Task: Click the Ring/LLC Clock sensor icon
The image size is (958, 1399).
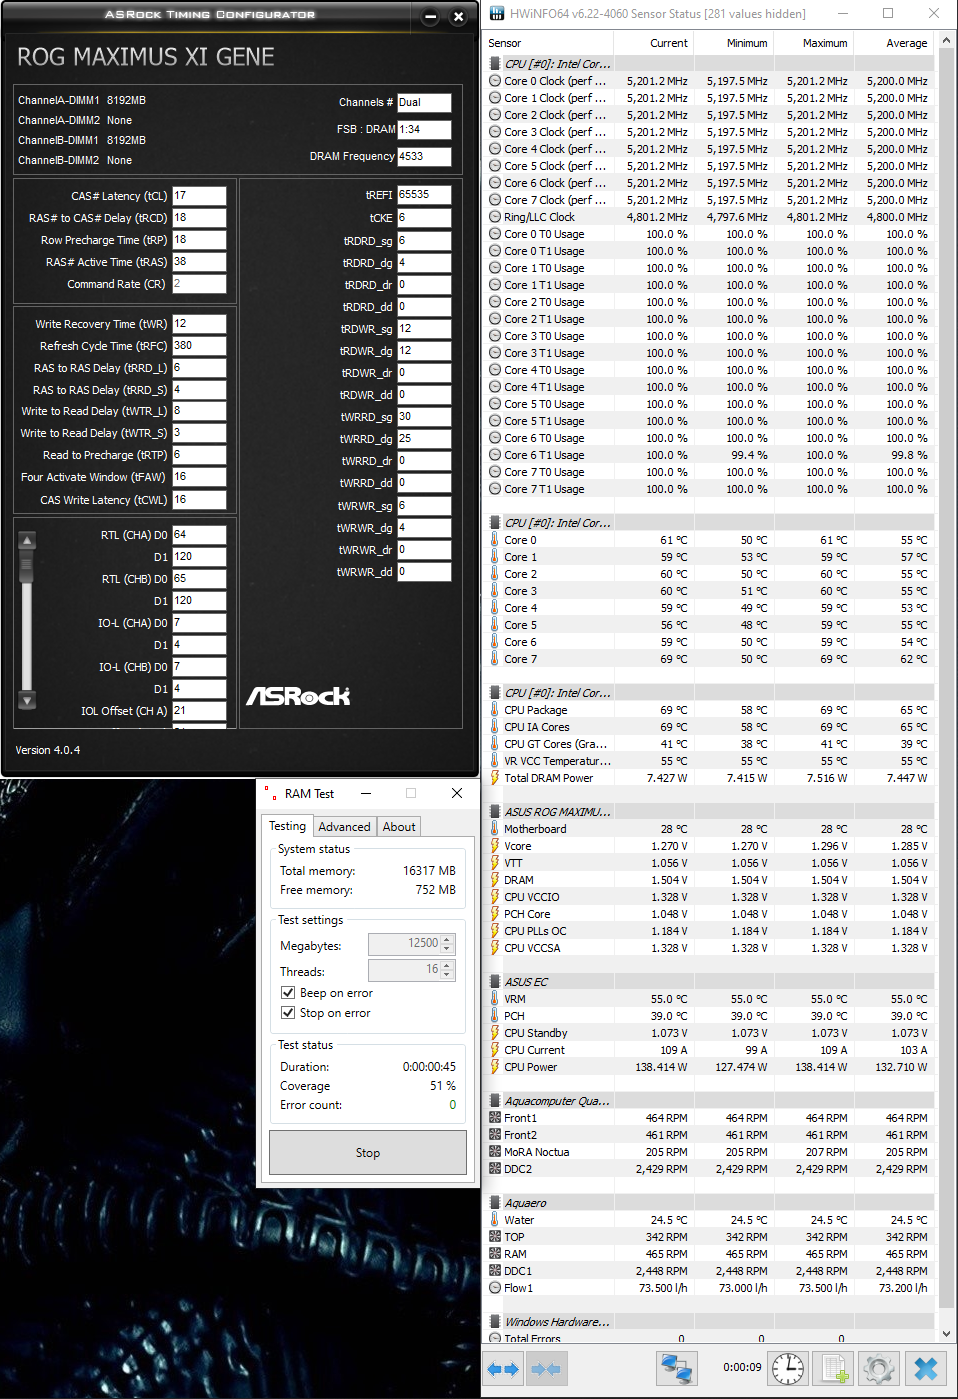Action: [x=495, y=217]
